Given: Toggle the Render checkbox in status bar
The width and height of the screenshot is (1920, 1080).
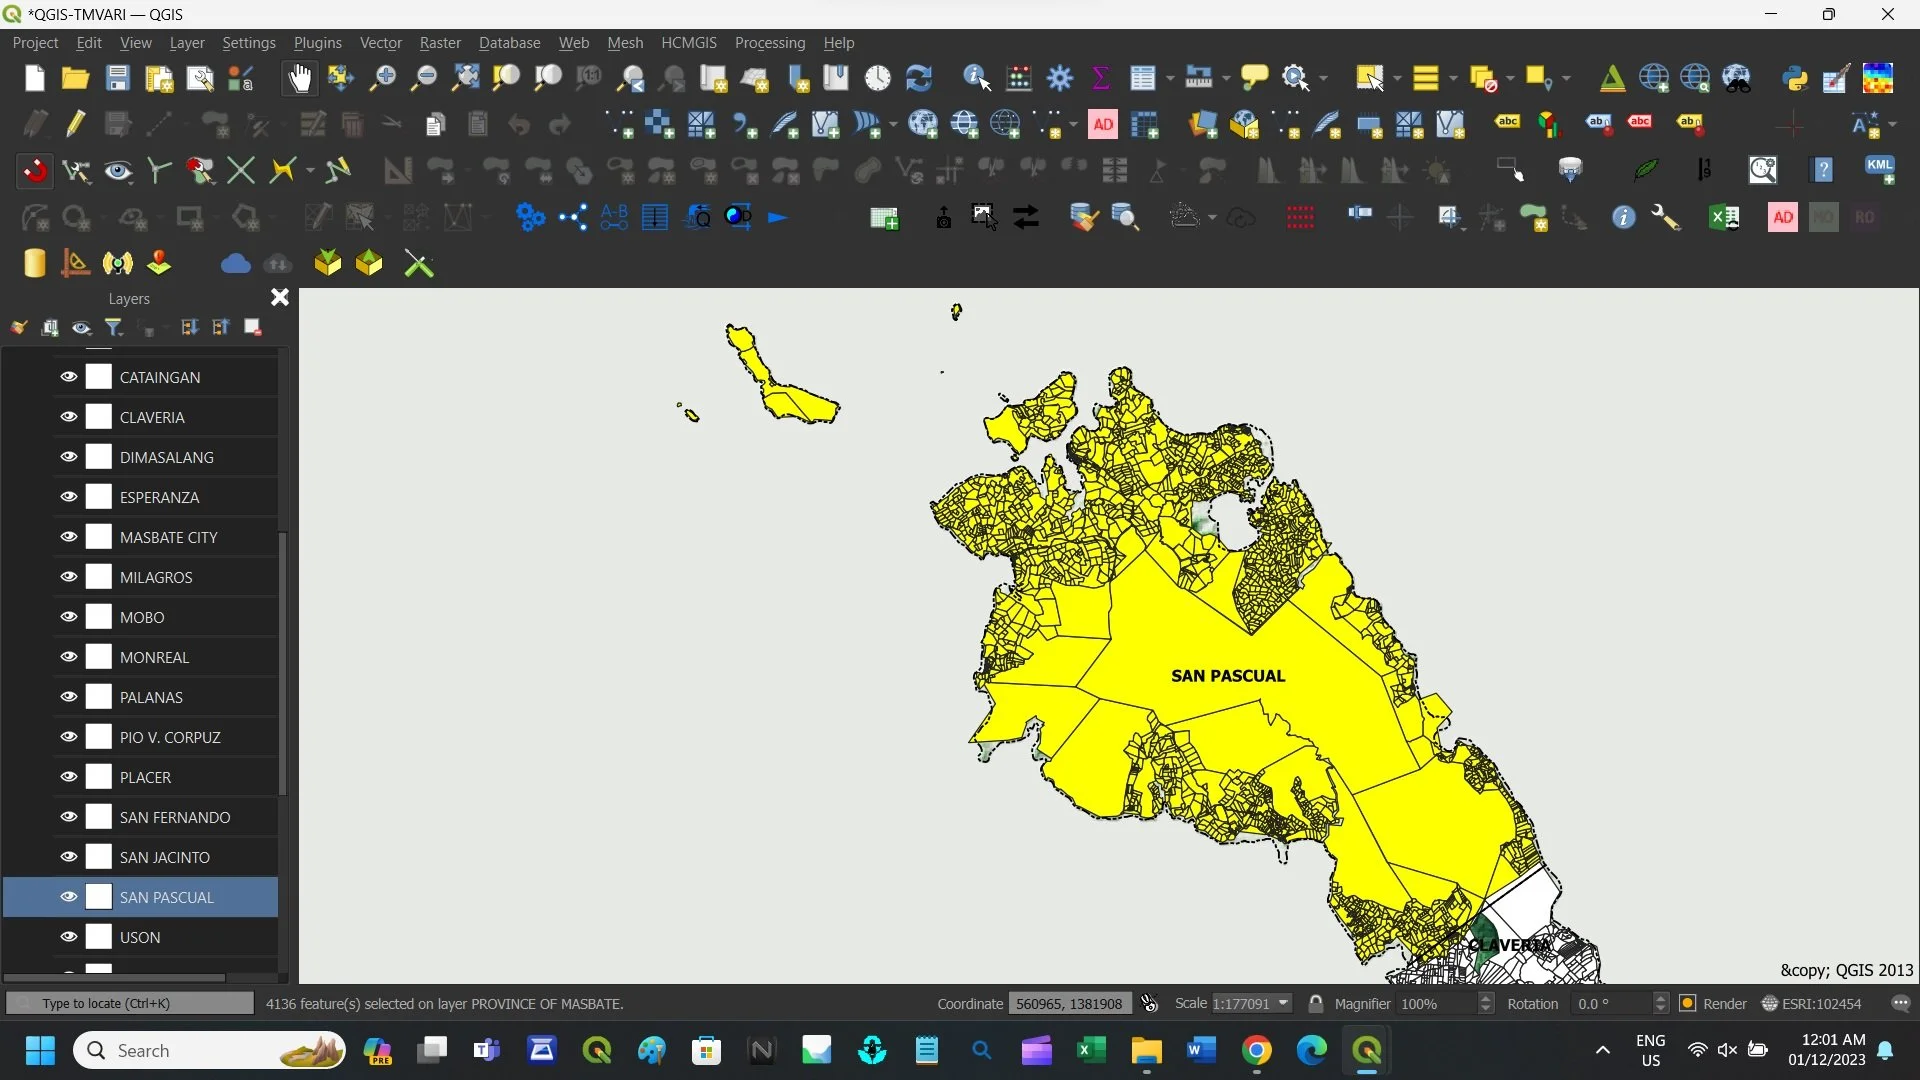Looking at the screenshot, I should coord(1688,1003).
